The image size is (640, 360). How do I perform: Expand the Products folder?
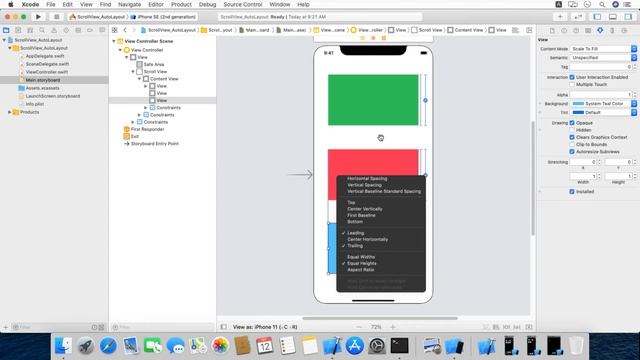point(10,112)
